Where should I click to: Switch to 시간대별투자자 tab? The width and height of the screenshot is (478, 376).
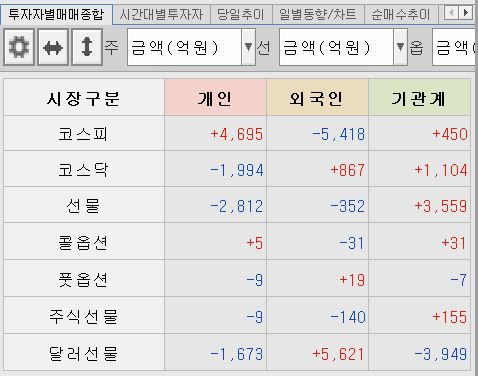coord(161,15)
